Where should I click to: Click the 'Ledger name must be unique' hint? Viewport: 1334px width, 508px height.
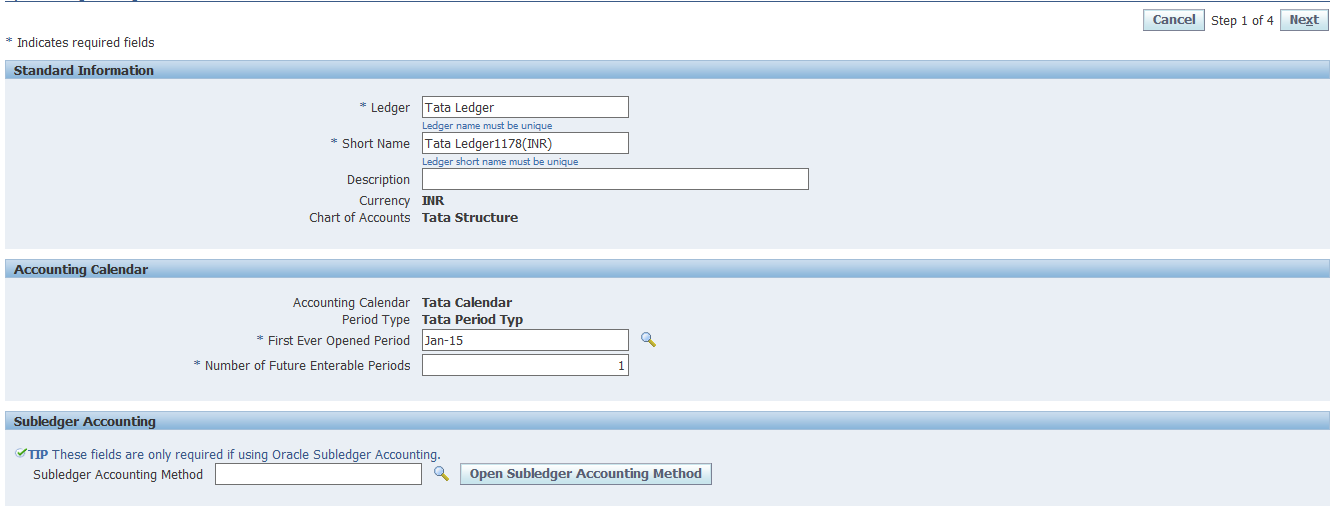pos(487,126)
